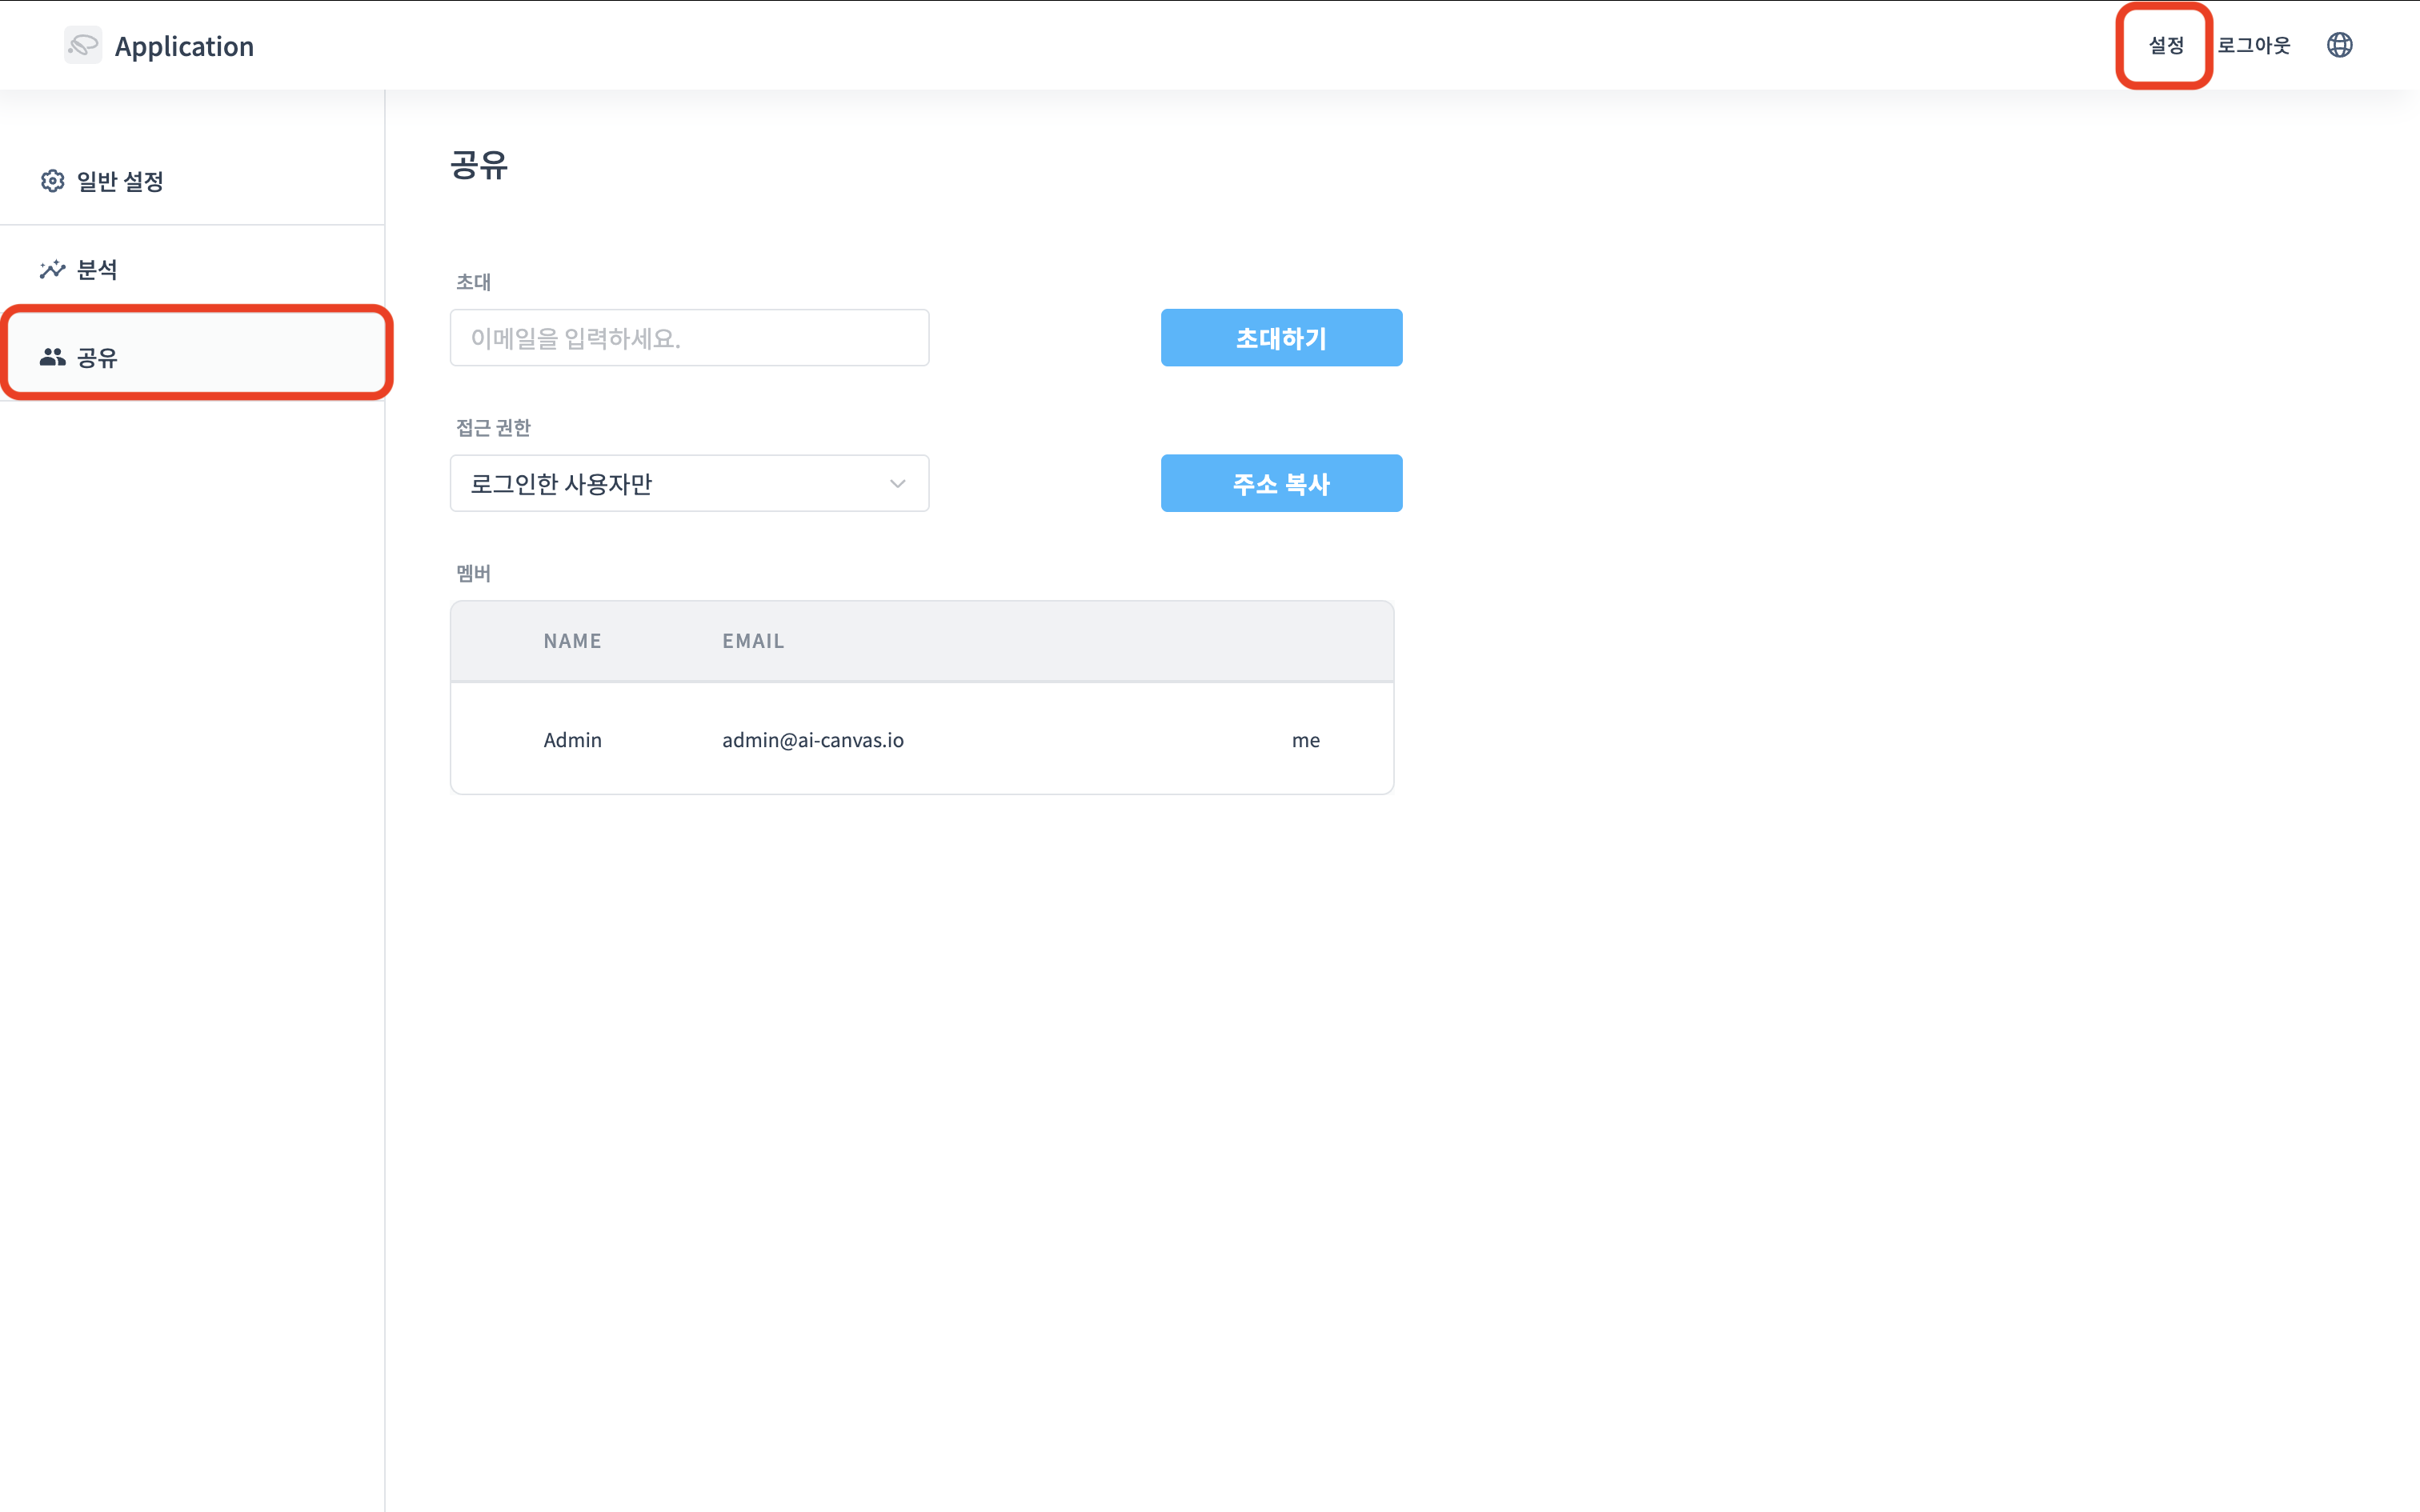Click the 분석 chart icon in sidebar

(x=52, y=269)
